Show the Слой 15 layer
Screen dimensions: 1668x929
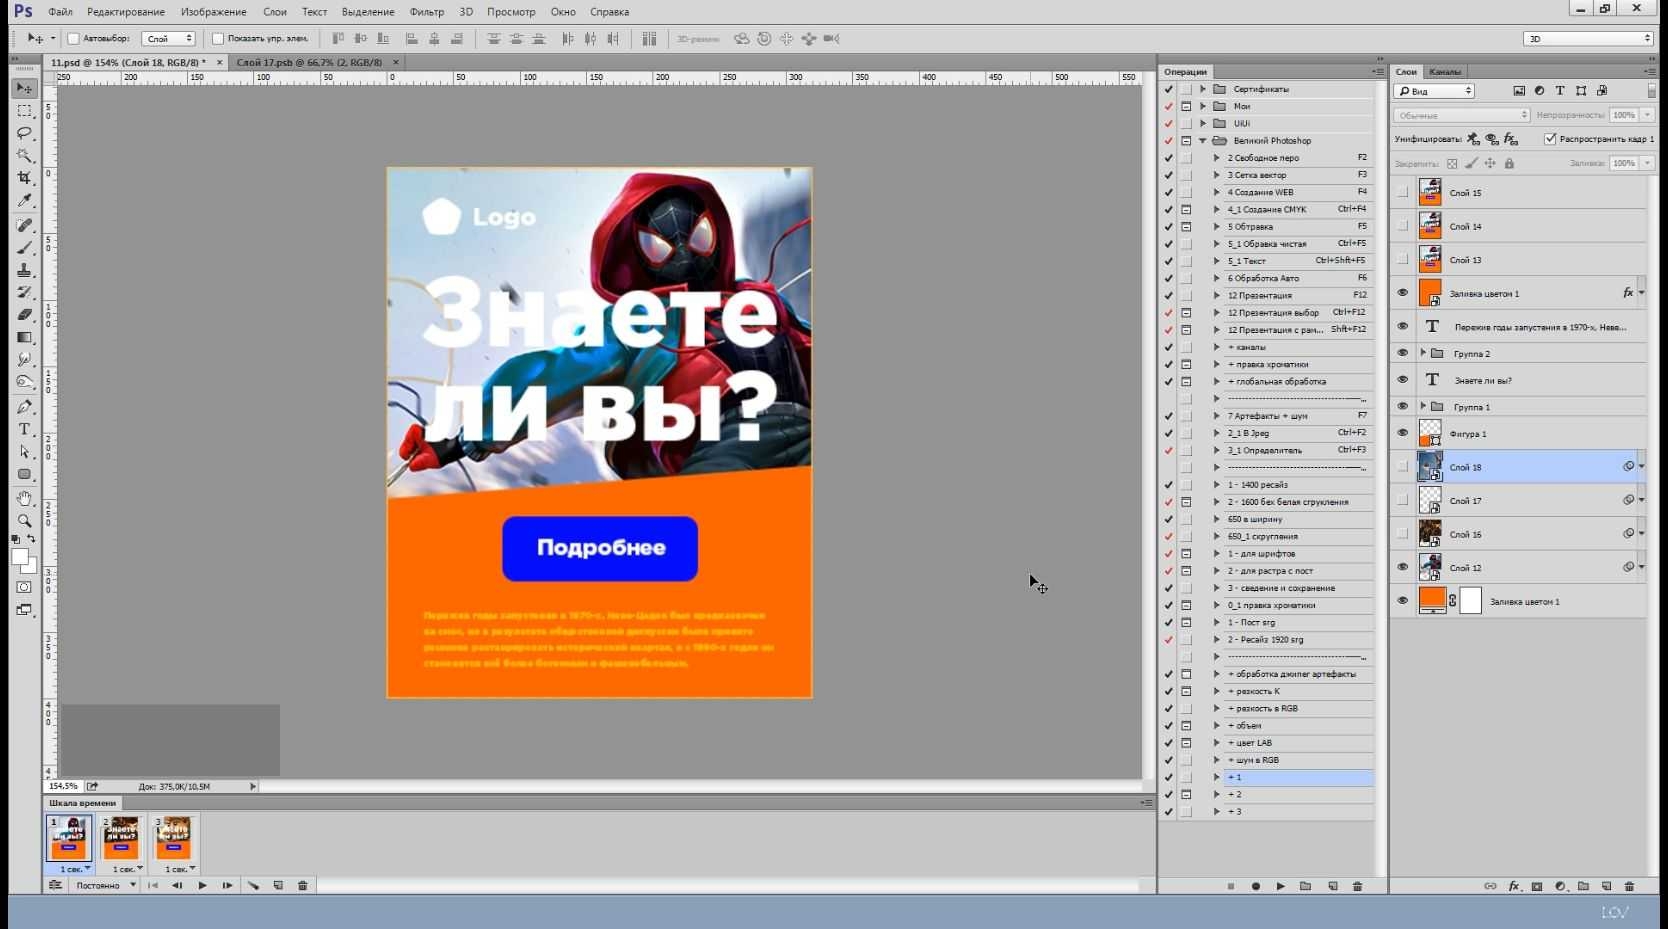1402,192
